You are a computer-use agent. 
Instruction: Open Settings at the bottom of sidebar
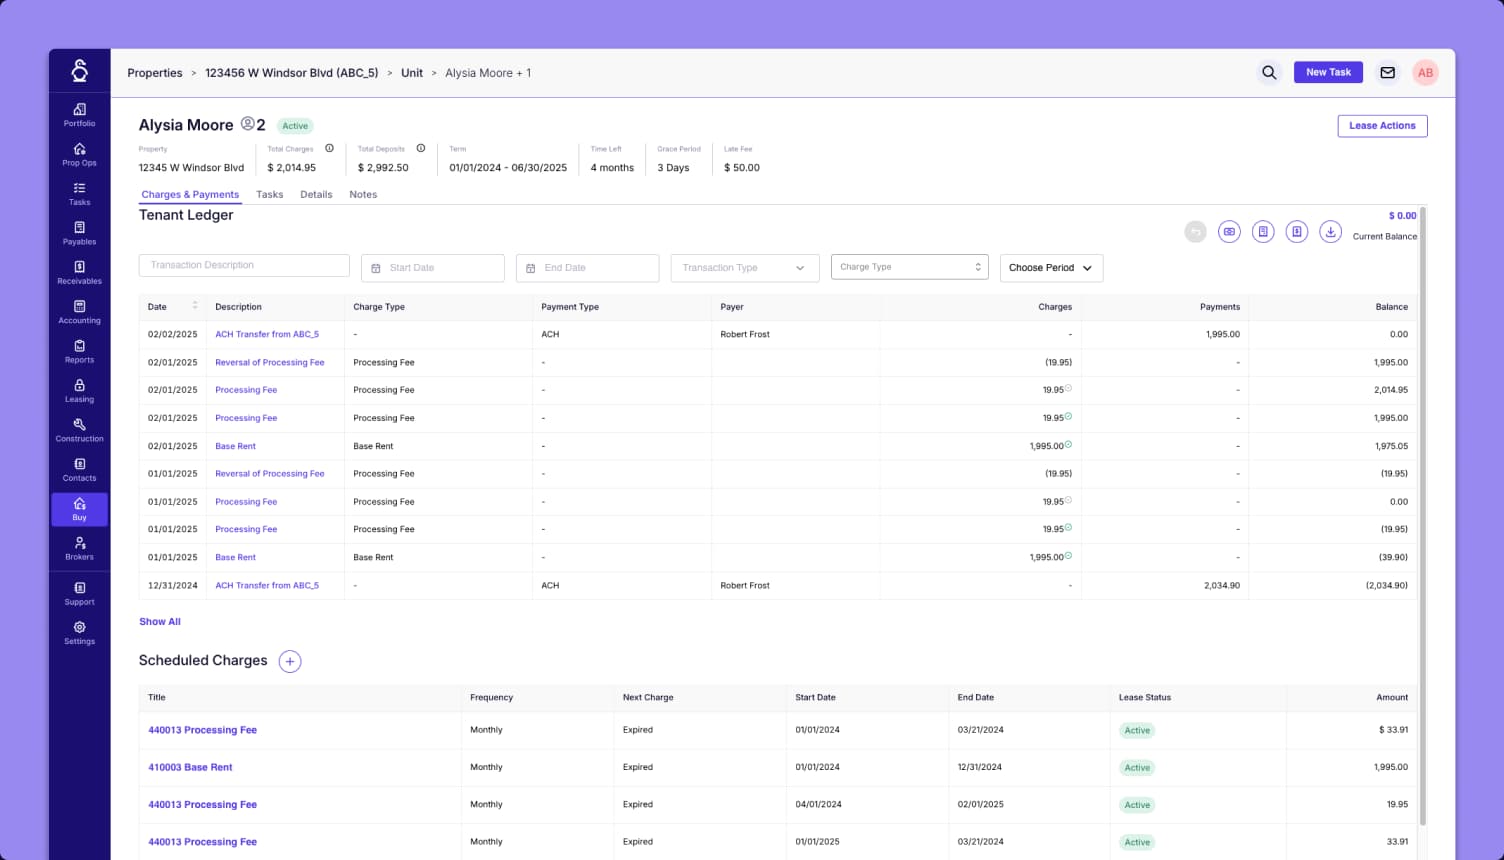[x=79, y=633]
